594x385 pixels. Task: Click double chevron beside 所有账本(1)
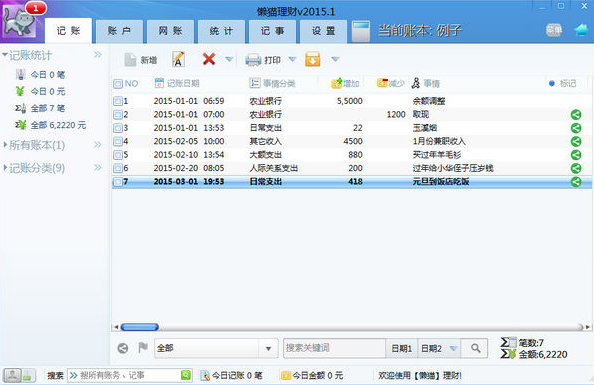coord(98,145)
